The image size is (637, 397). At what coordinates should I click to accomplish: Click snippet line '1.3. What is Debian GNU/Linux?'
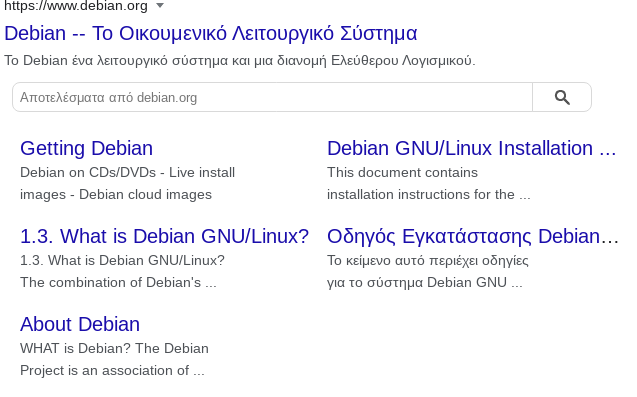point(122,260)
